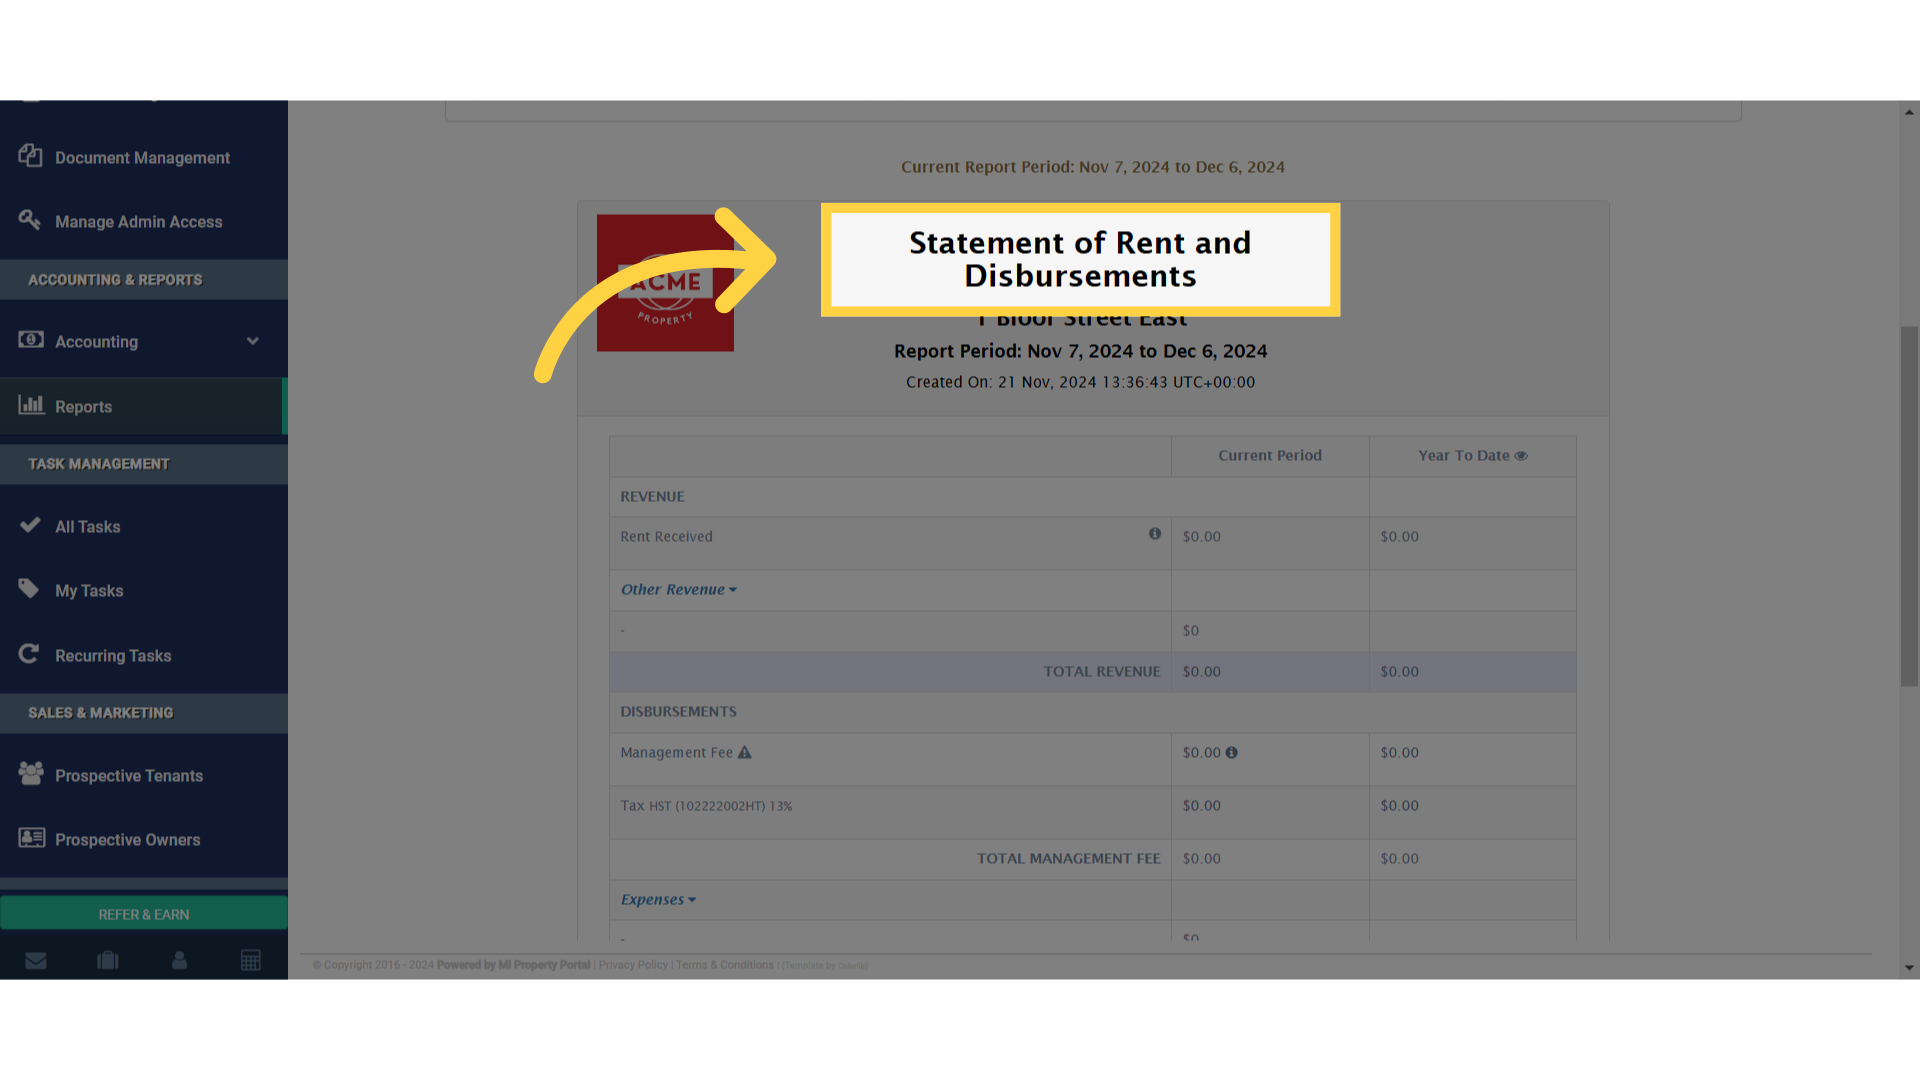
Task: Click the Document Management icon
Action: (x=30, y=156)
